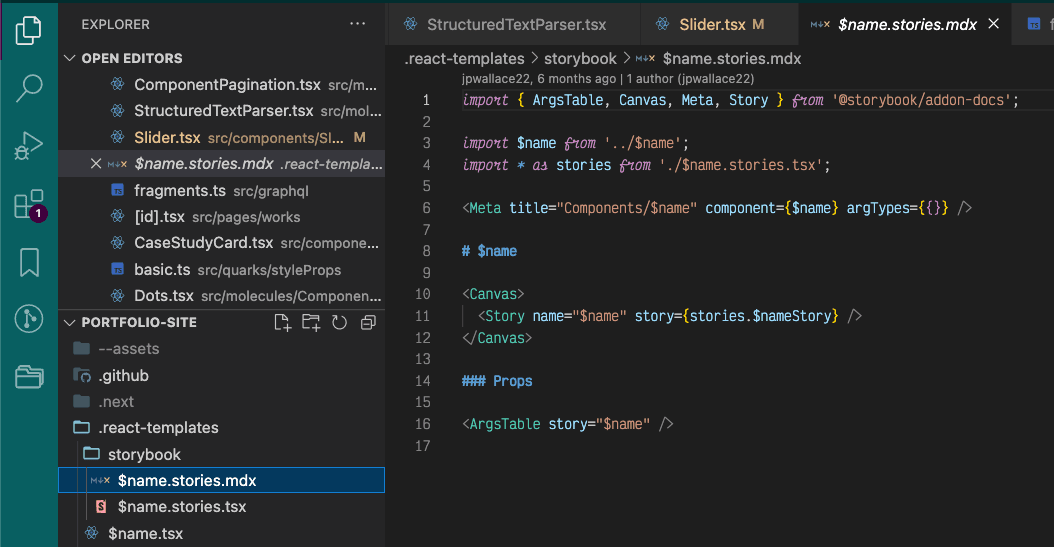Close the $name.stories.mdx tab
1054x547 pixels.
994,24
